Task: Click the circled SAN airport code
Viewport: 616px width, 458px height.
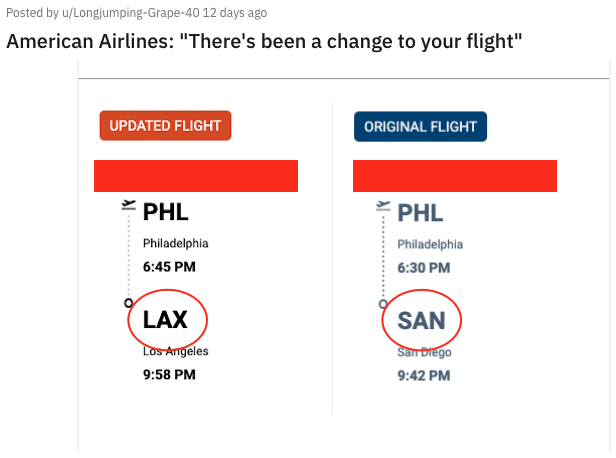Action: tap(420, 321)
